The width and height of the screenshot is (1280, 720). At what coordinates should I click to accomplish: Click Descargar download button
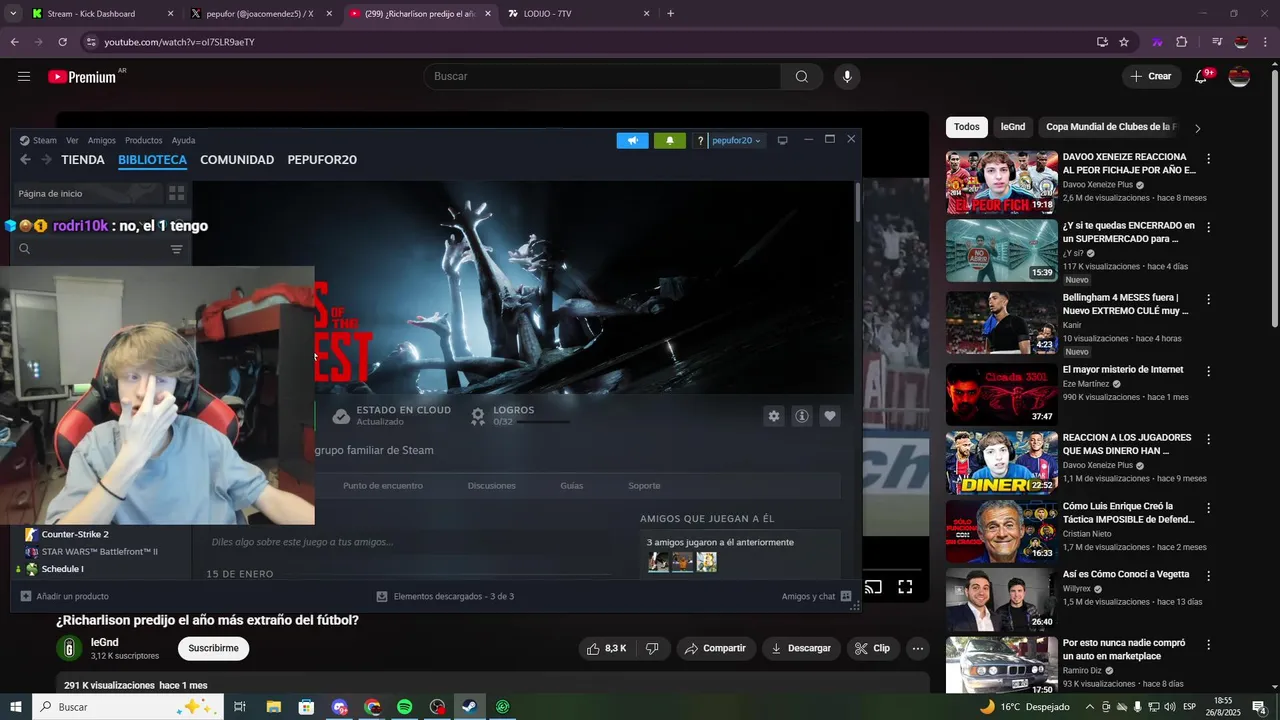tap(800, 648)
